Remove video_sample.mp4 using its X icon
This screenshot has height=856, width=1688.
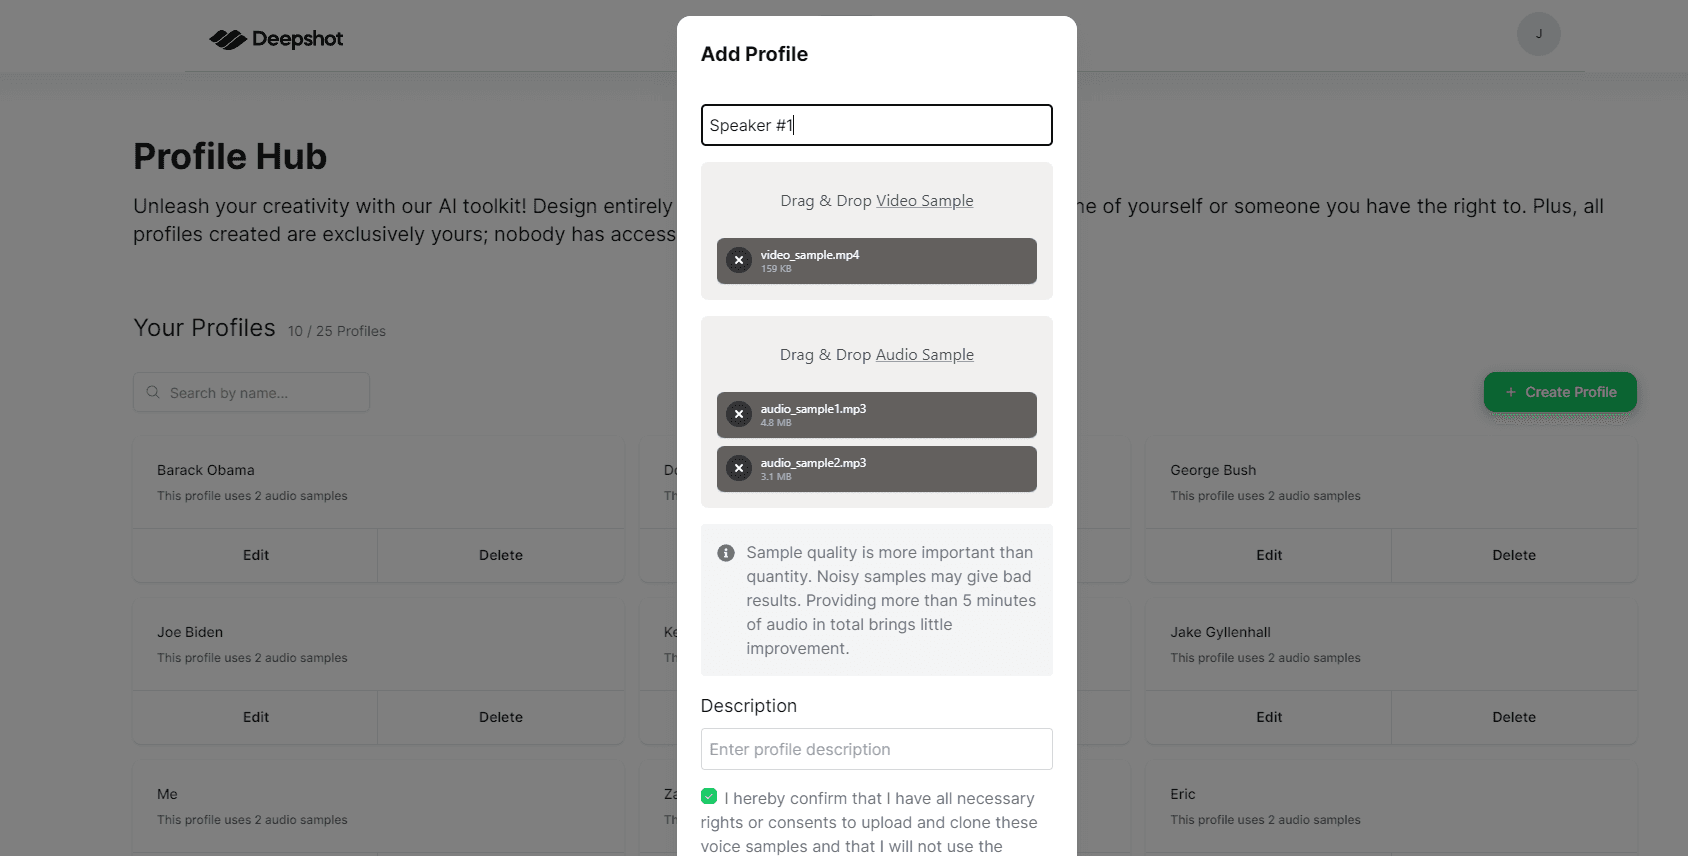click(738, 260)
